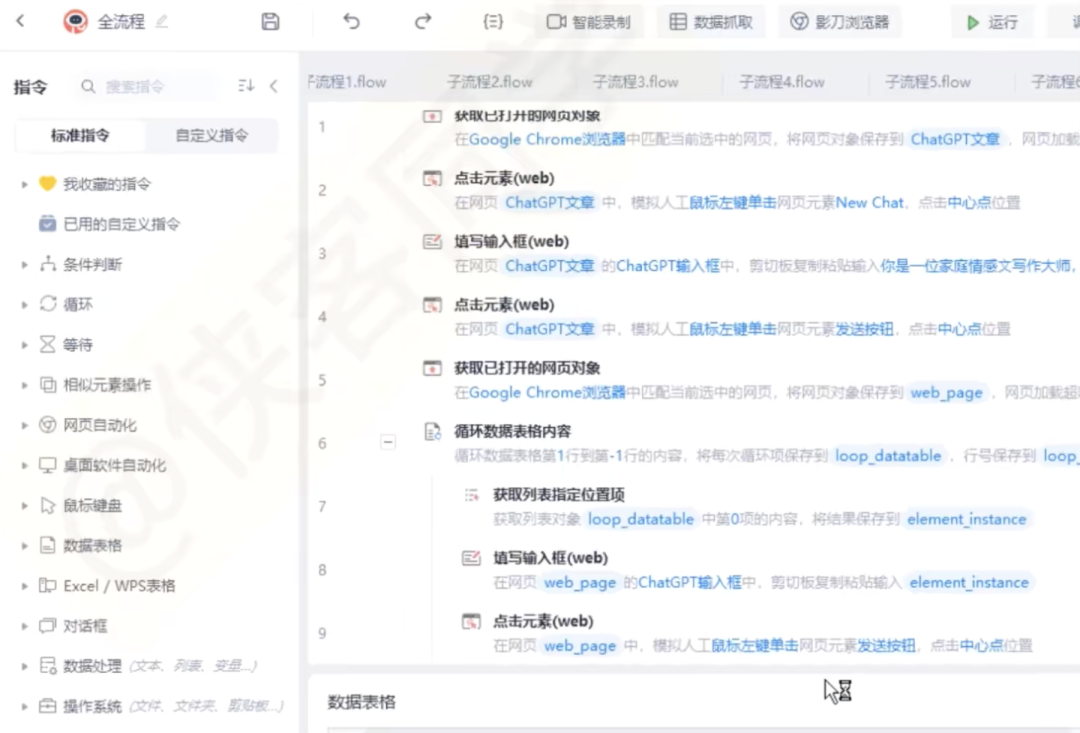Click the 对话框 category icon
The width and height of the screenshot is (1080, 733).
pyautogui.click(x=48, y=626)
